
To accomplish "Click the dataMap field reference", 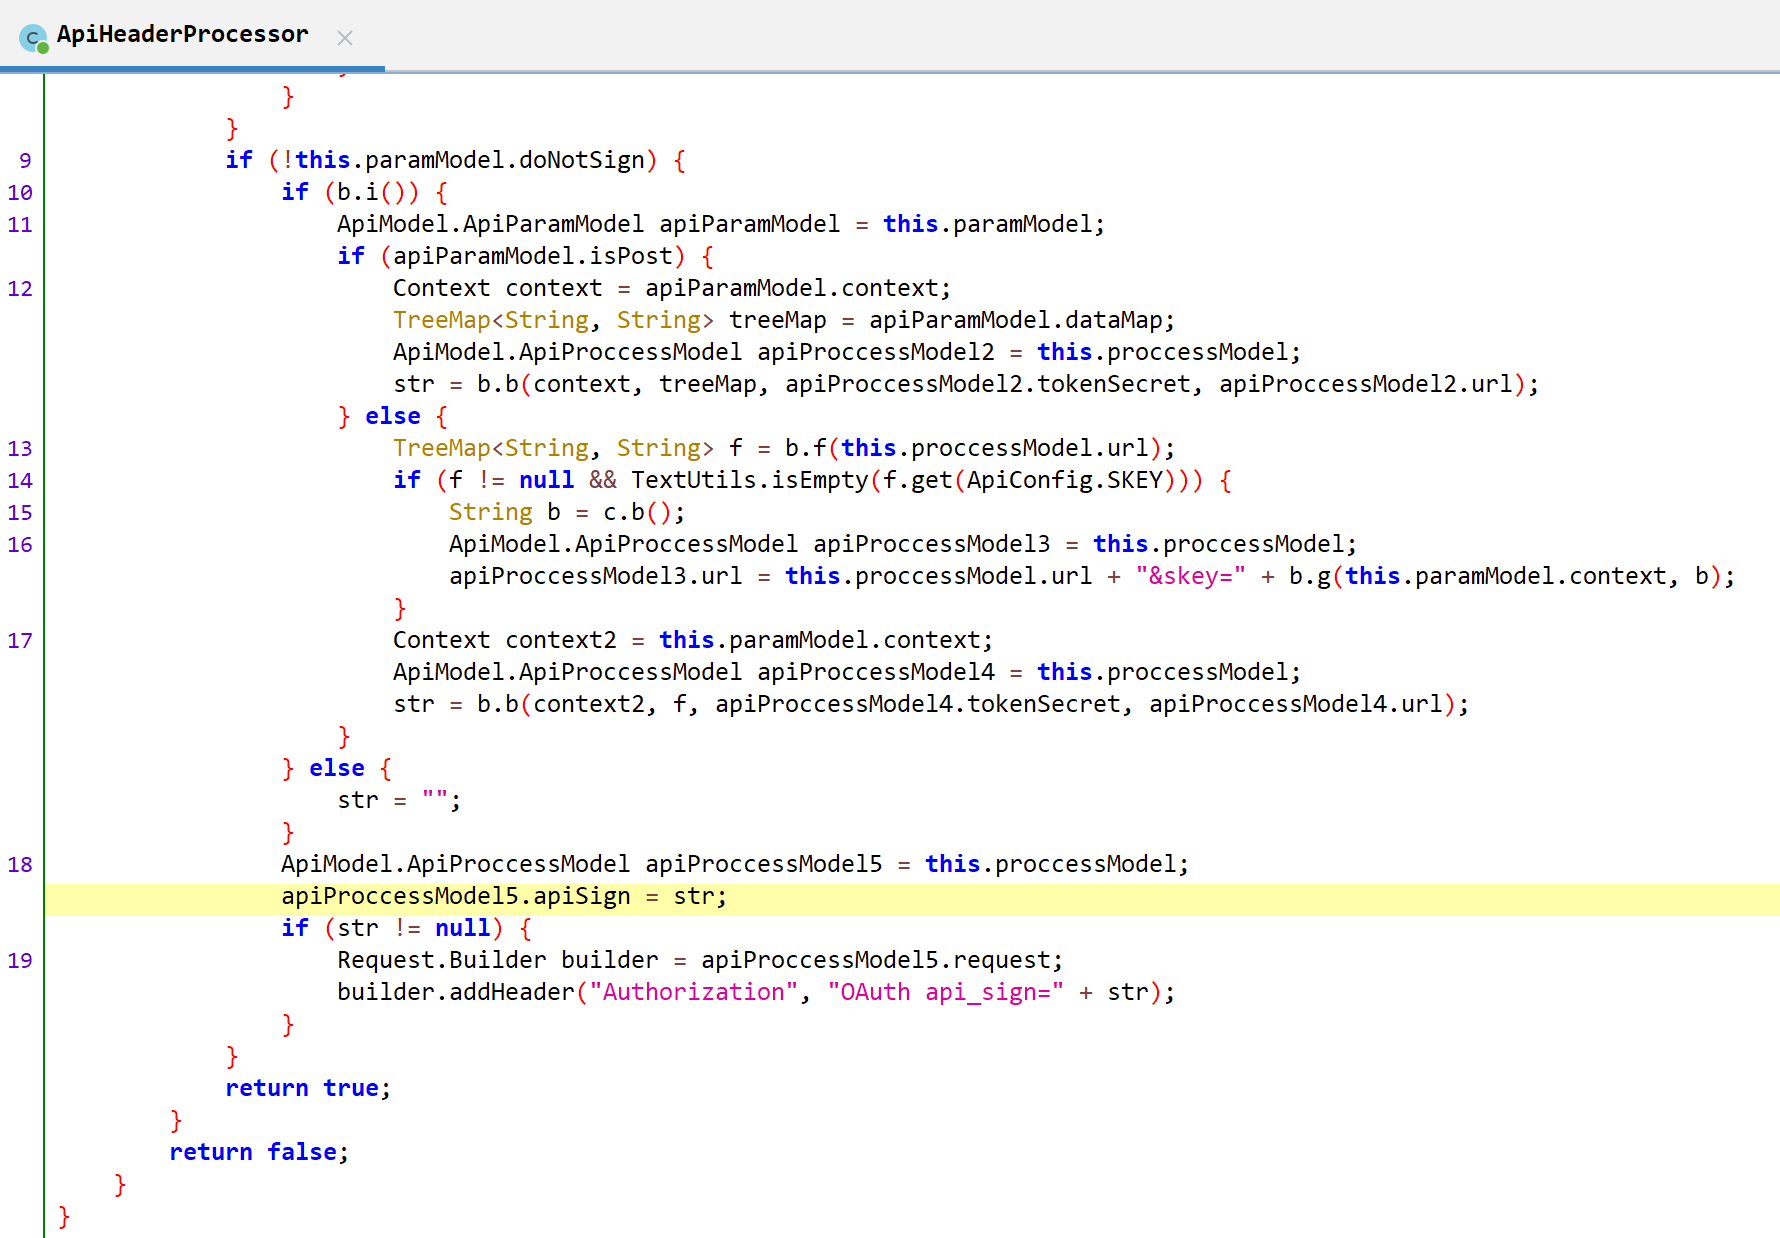I will [1114, 320].
